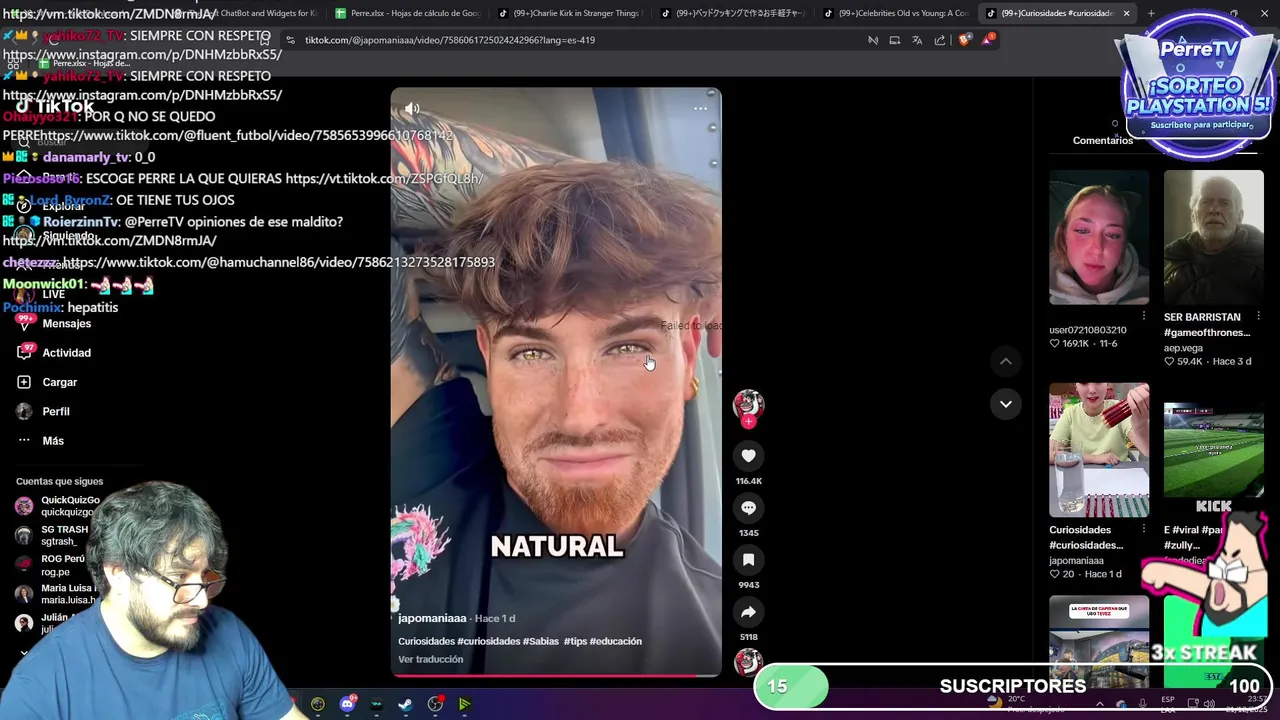
Task: Switch to the Perre.xlsx spreadsheet browser tab
Action: click(x=407, y=13)
